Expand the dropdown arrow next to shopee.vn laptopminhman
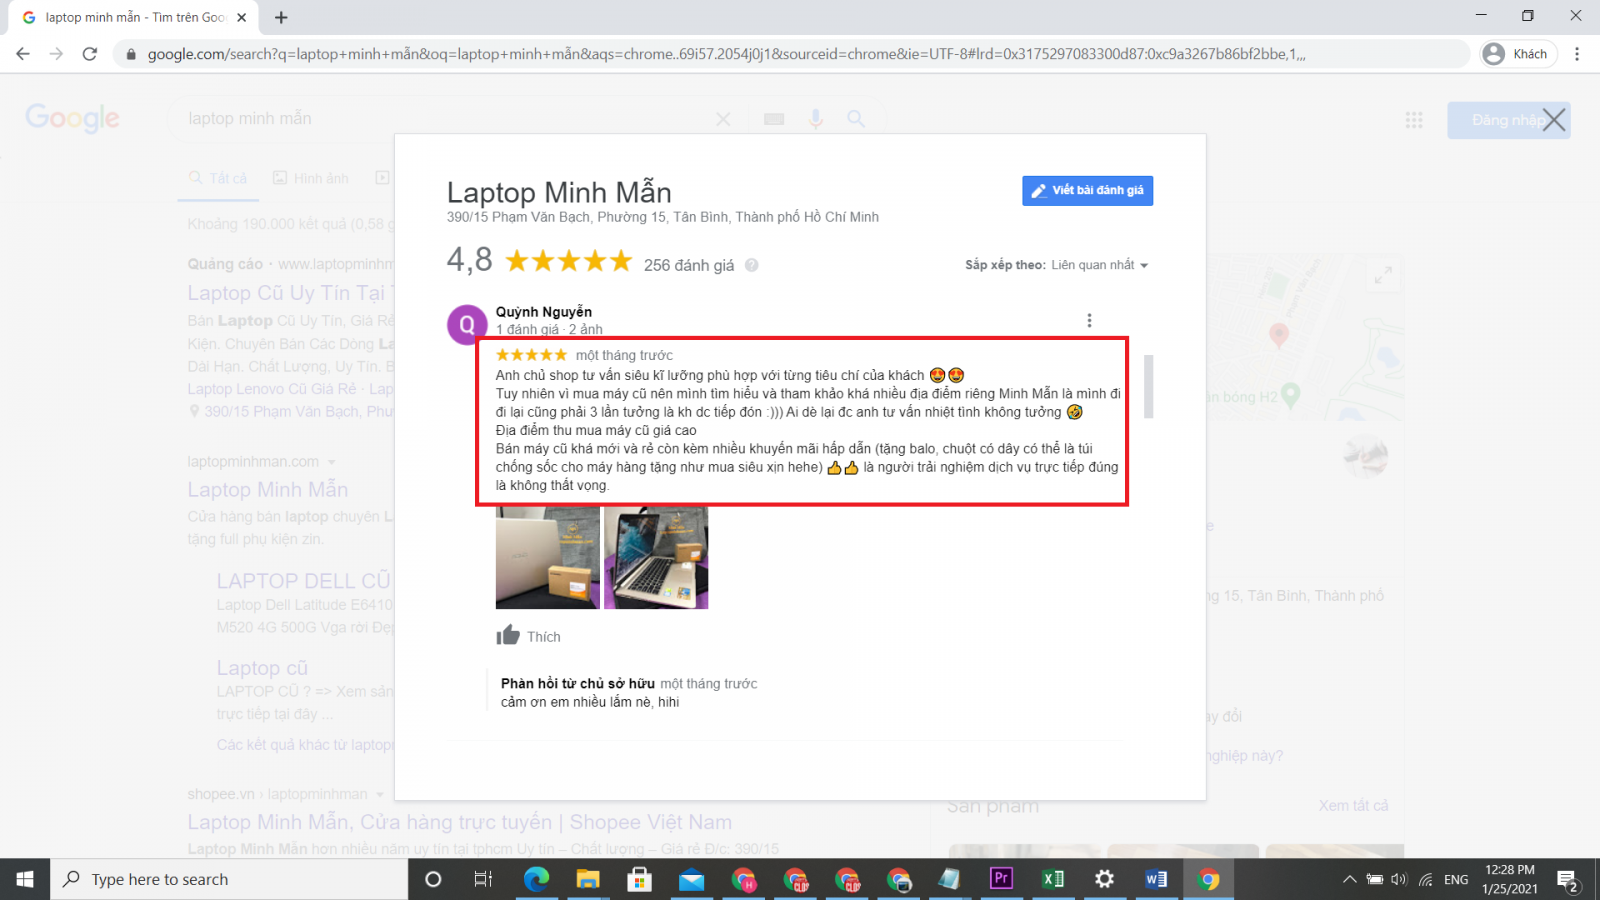The height and width of the screenshot is (900, 1600). 379,794
